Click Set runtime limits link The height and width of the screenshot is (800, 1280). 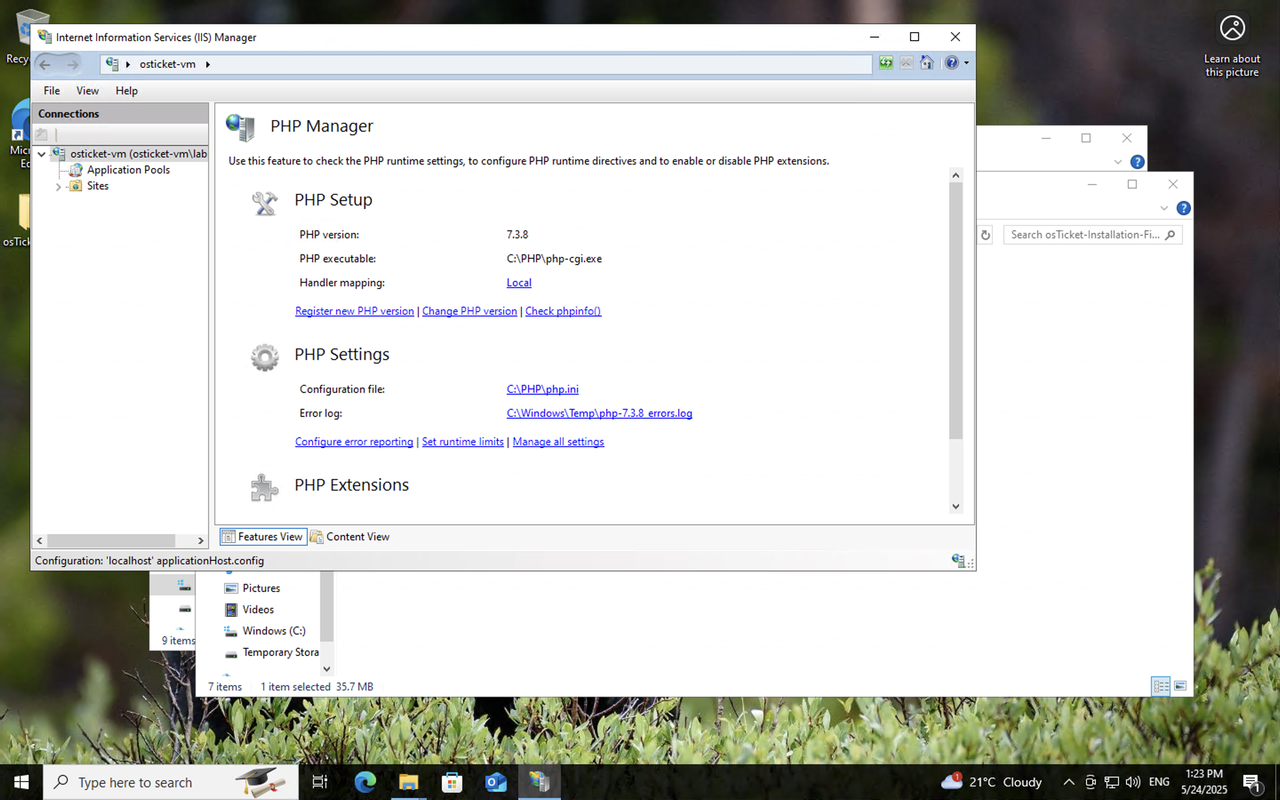(463, 442)
